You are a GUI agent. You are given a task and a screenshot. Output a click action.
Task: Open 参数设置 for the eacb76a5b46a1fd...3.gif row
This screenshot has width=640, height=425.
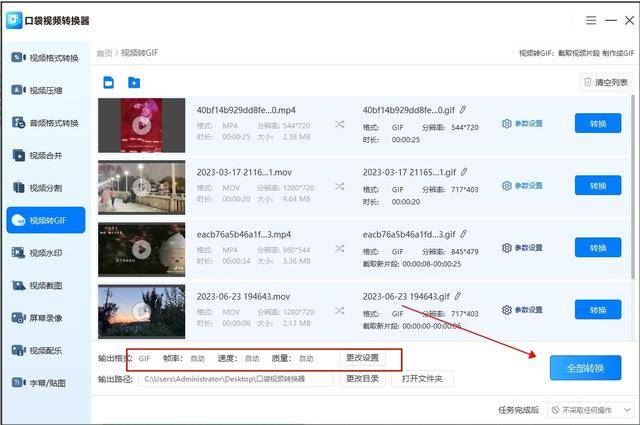pyautogui.click(x=522, y=248)
